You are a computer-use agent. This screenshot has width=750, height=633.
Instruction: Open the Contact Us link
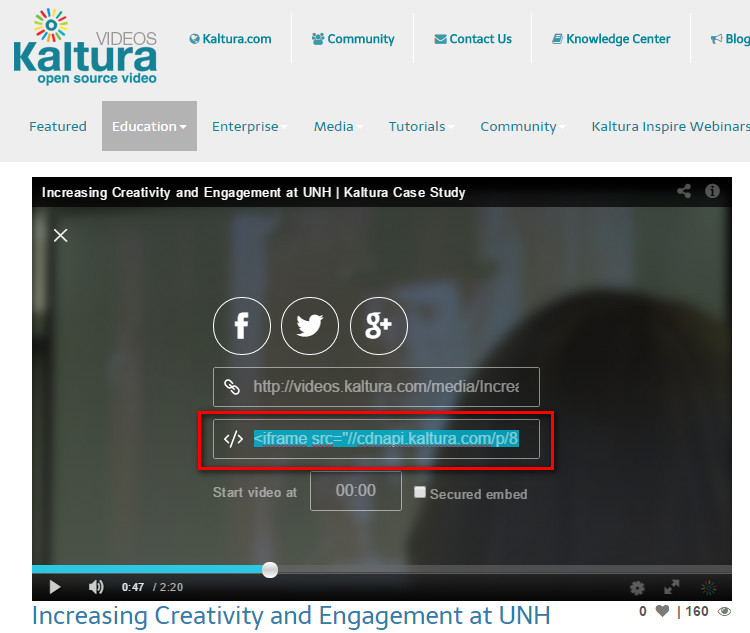pos(473,39)
